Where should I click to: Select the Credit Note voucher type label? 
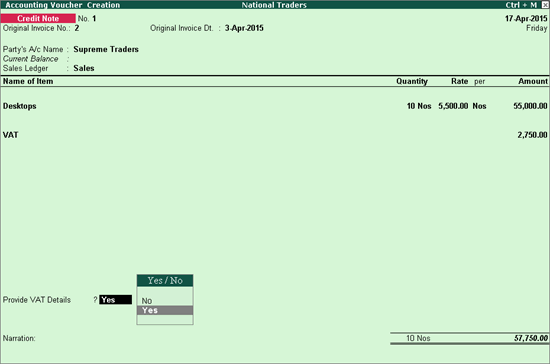click(38, 19)
